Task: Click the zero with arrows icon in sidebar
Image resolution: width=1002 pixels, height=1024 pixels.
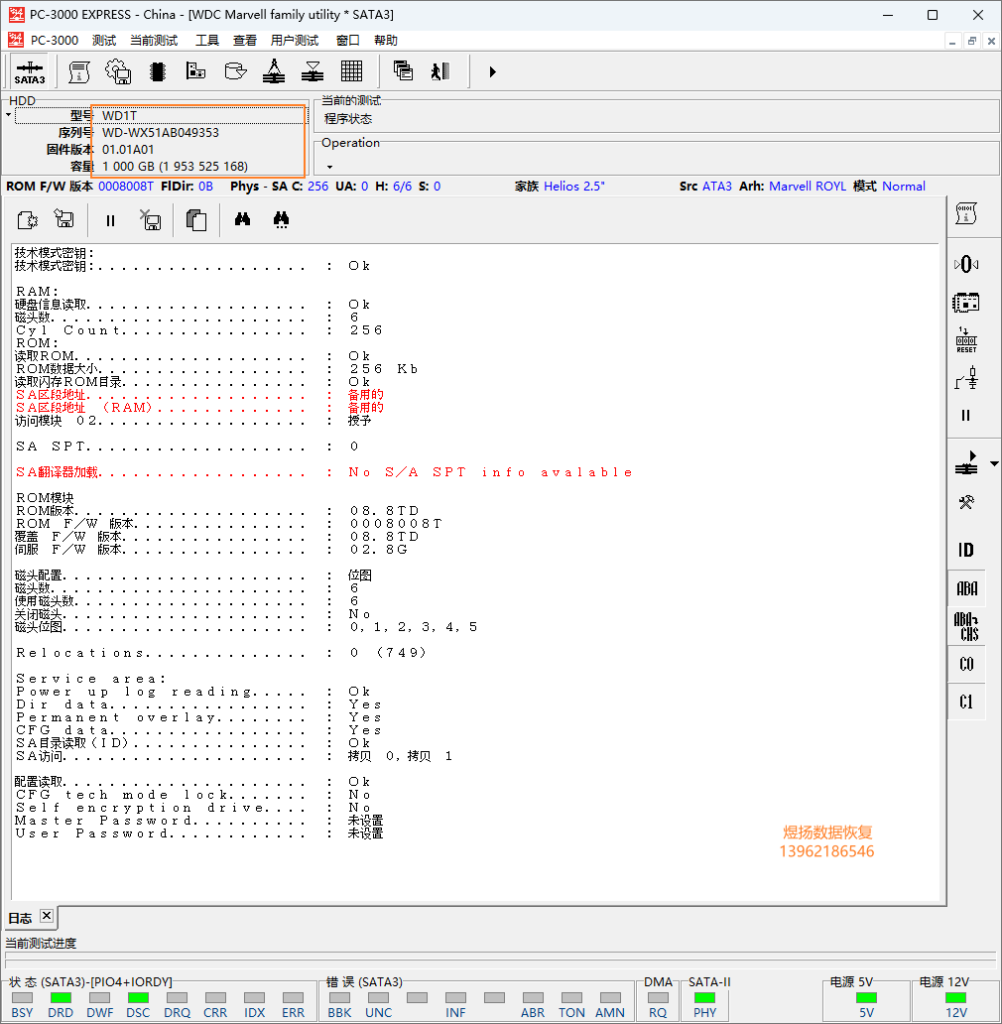Action: (966, 264)
